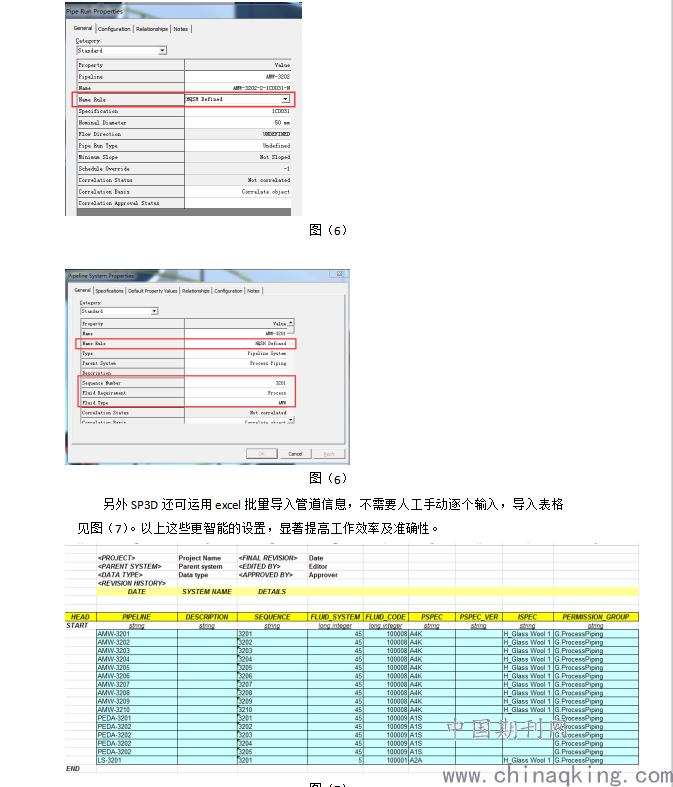Image resolution: width=673 pixels, height=787 pixels.
Task: Click PSPEC_VER column header
Action: point(479,617)
